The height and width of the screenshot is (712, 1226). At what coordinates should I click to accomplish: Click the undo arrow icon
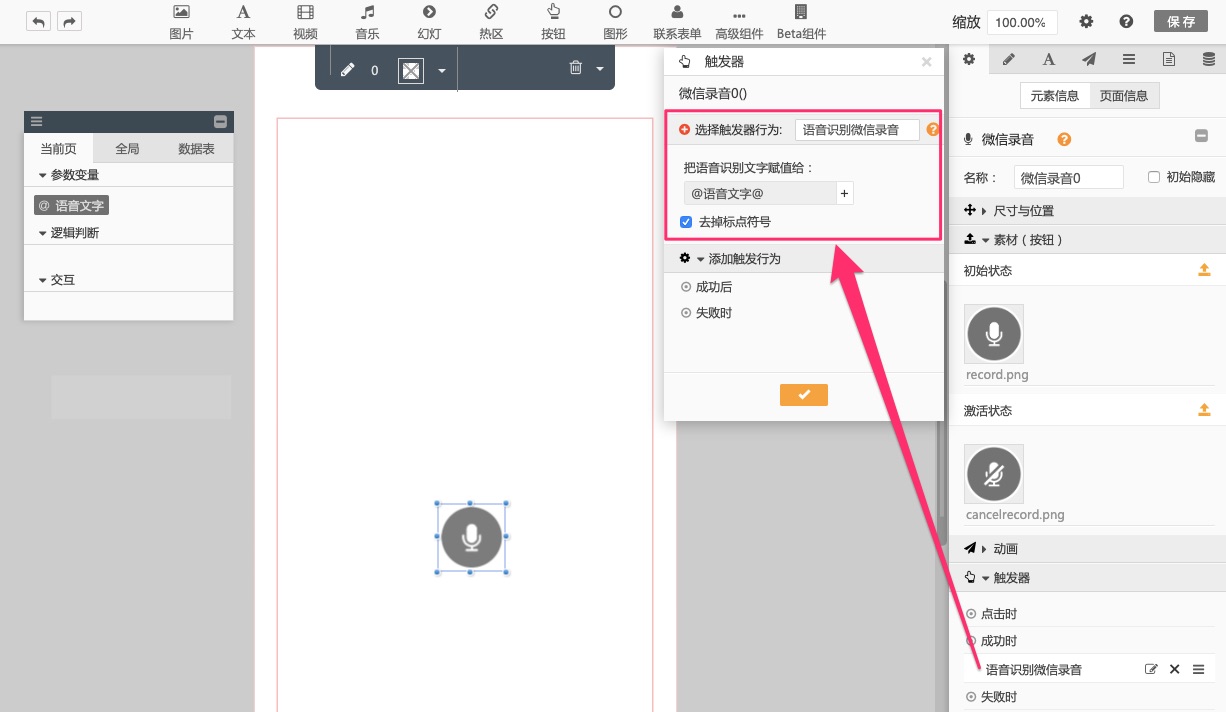point(38,21)
